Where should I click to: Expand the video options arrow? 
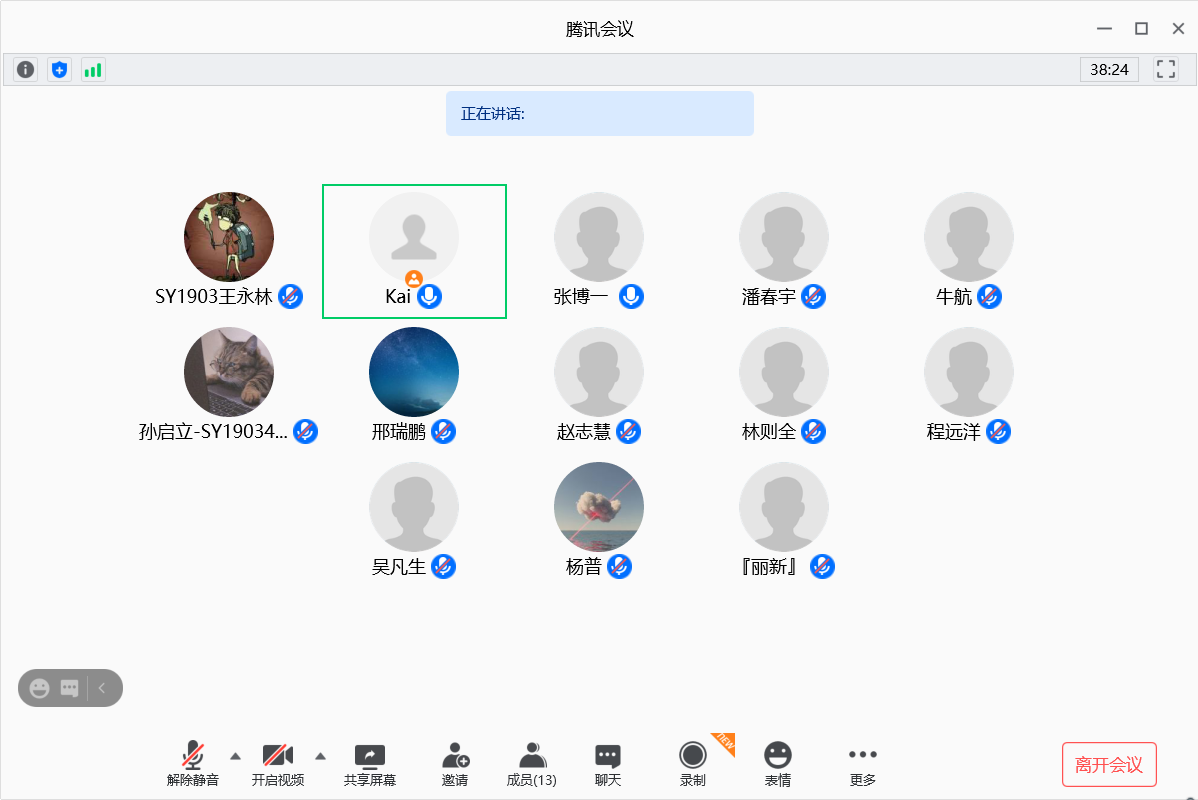pos(320,755)
